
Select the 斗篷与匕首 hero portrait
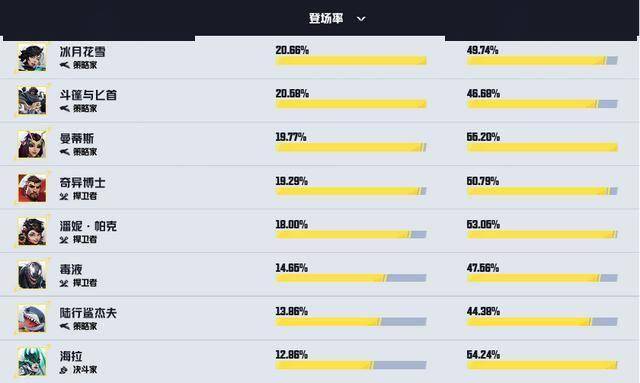coord(32,100)
